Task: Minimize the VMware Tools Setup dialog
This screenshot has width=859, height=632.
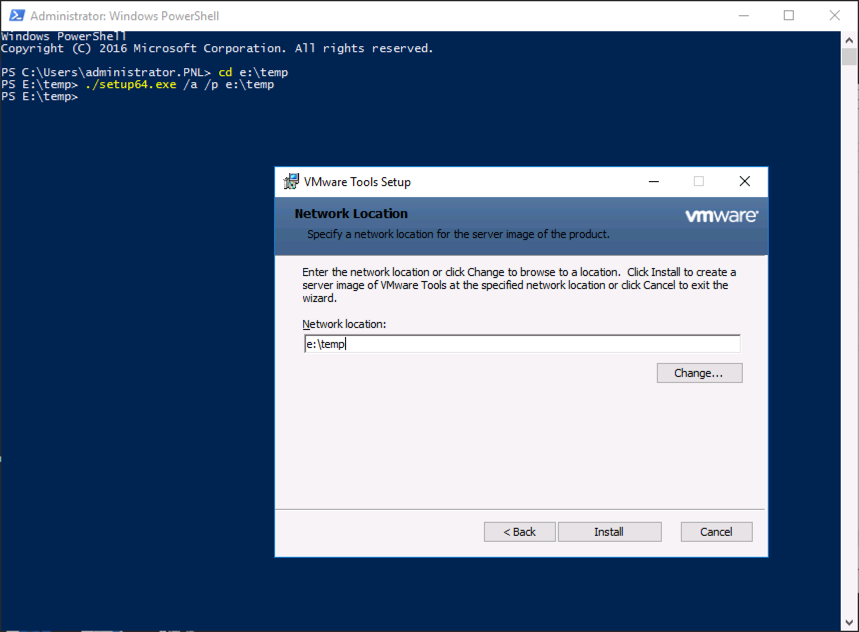Action: 654,181
